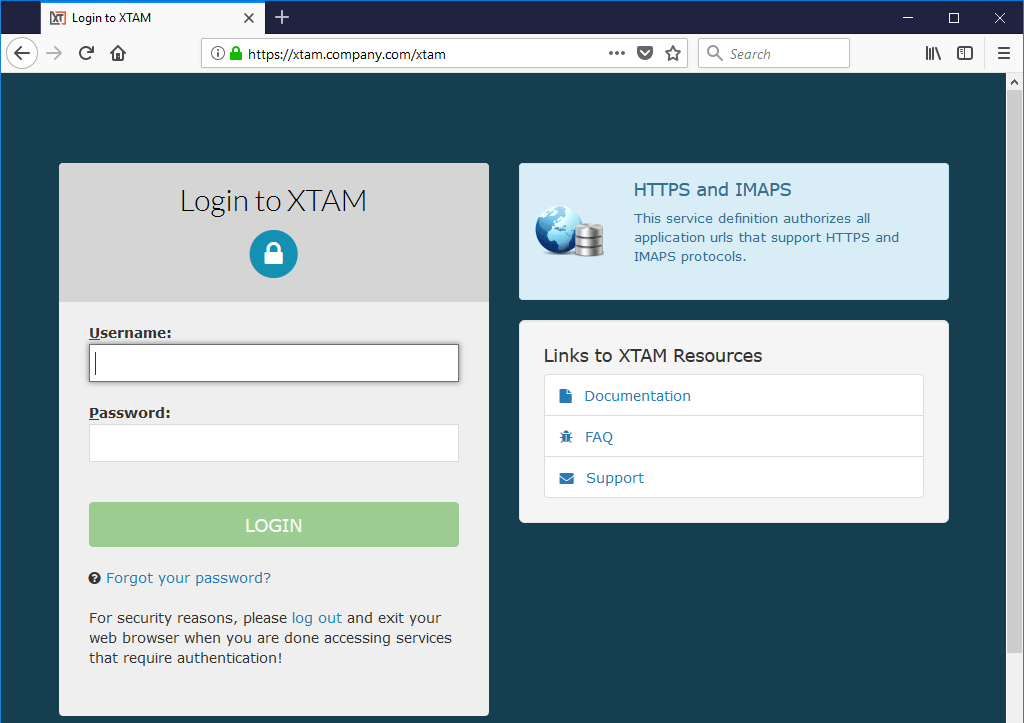This screenshot has width=1024, height=723.
Task: Toggle the site information panel via the info icon
Action: point(218,53)
